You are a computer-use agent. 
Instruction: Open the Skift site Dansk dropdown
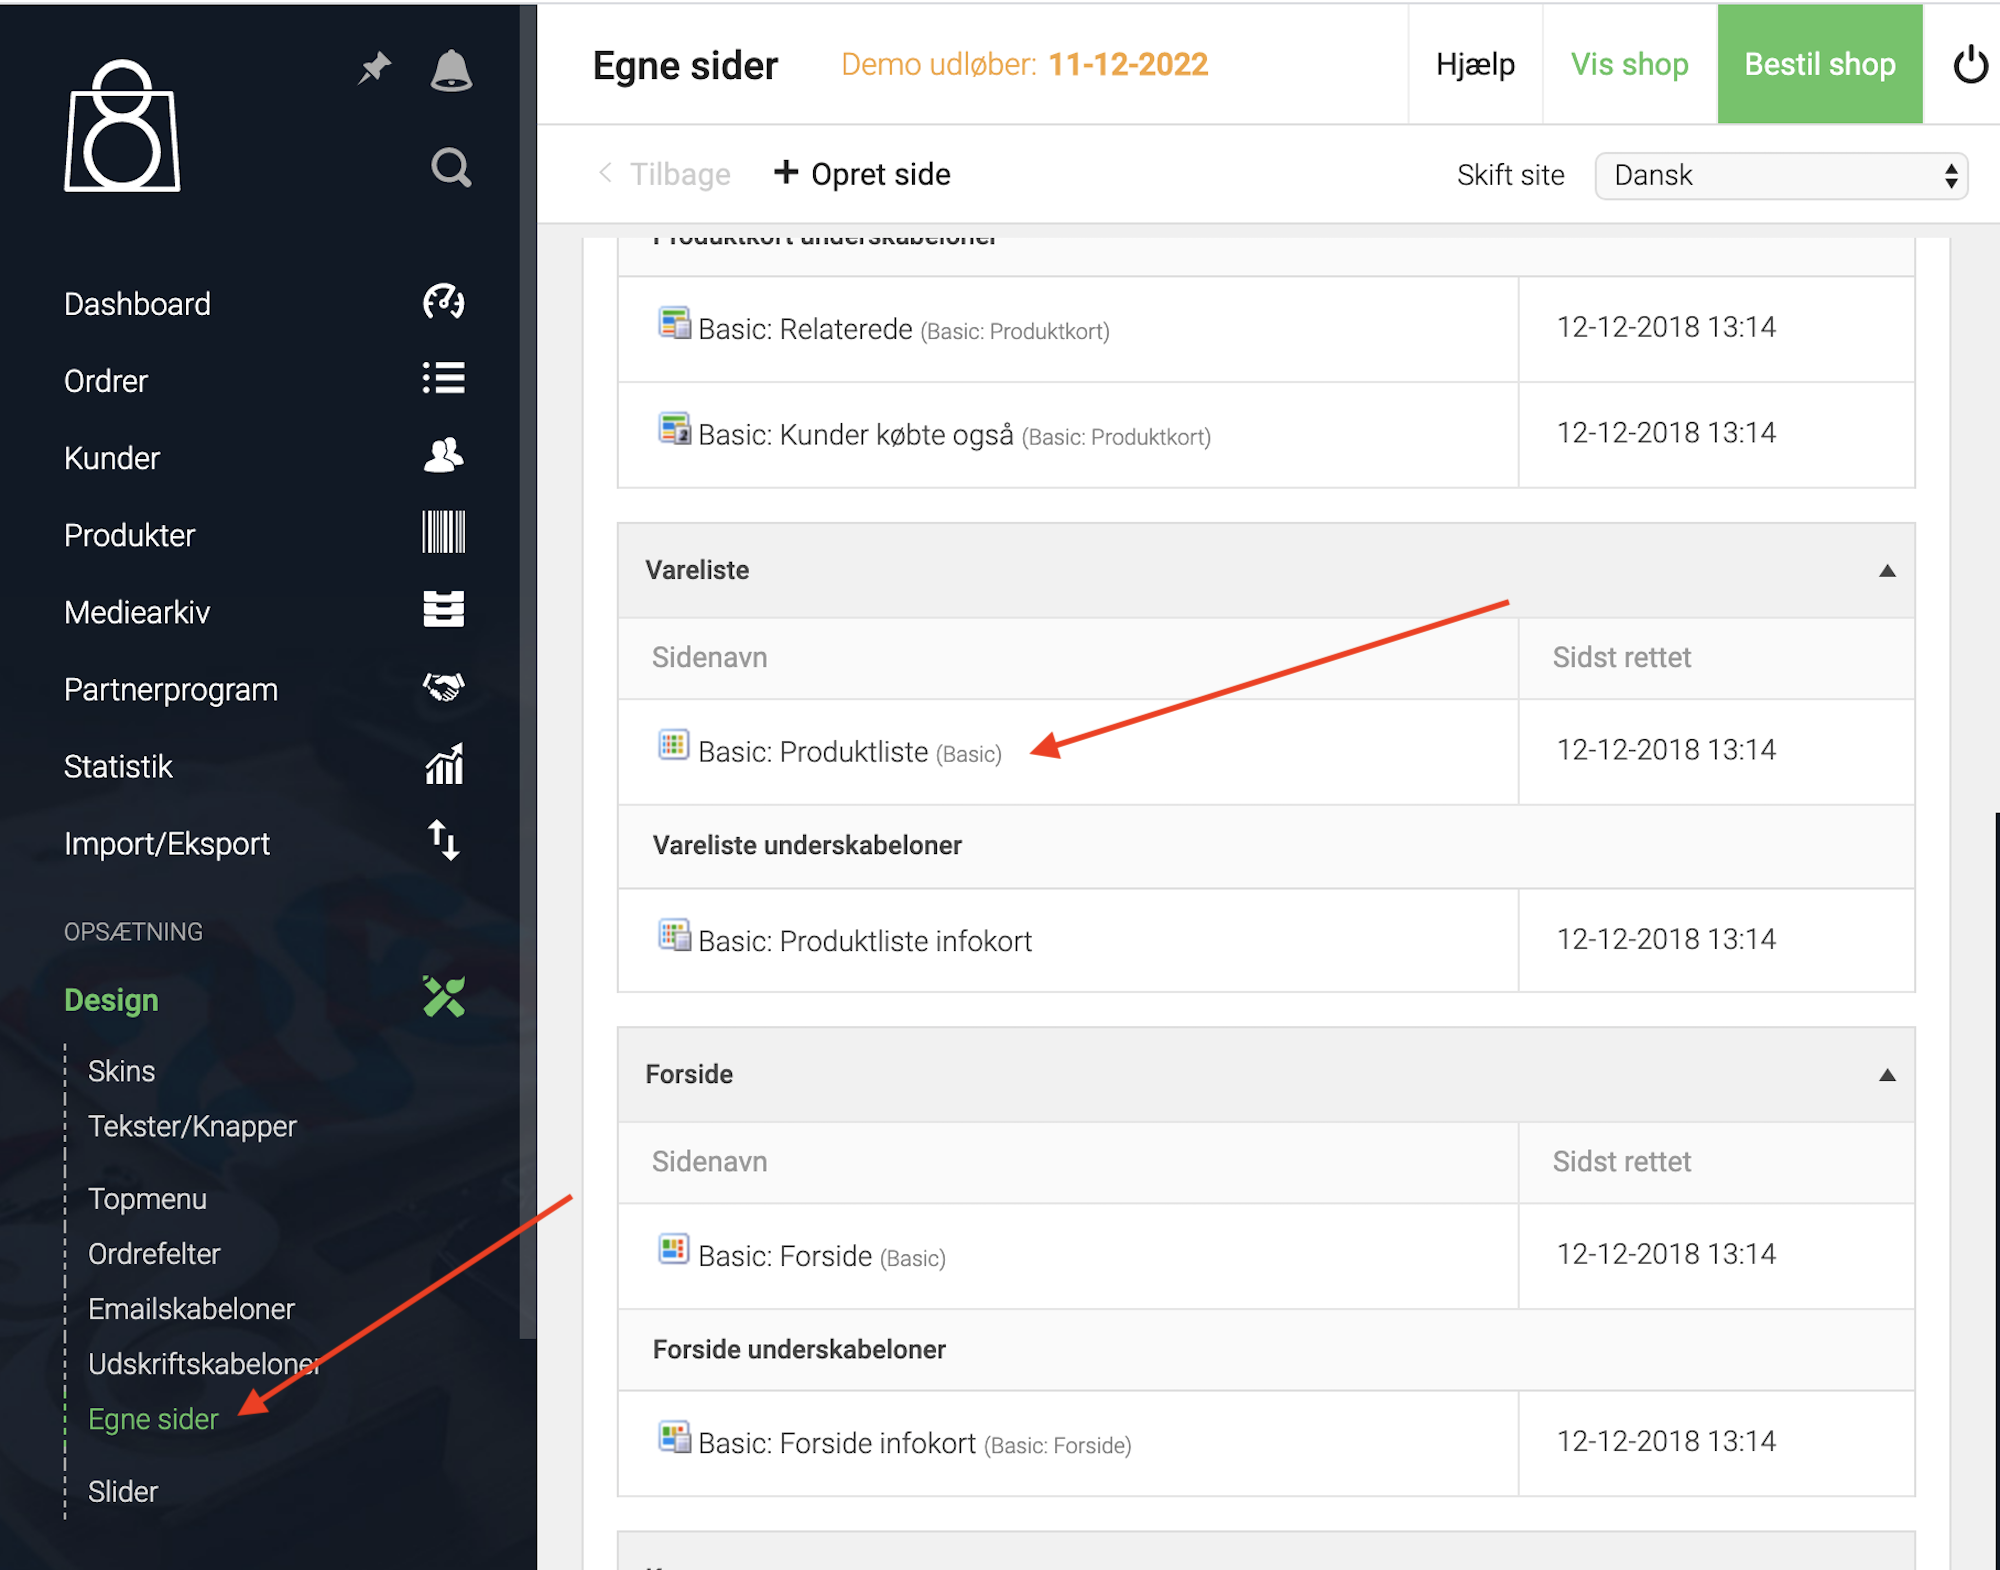tap(1781, 176)
